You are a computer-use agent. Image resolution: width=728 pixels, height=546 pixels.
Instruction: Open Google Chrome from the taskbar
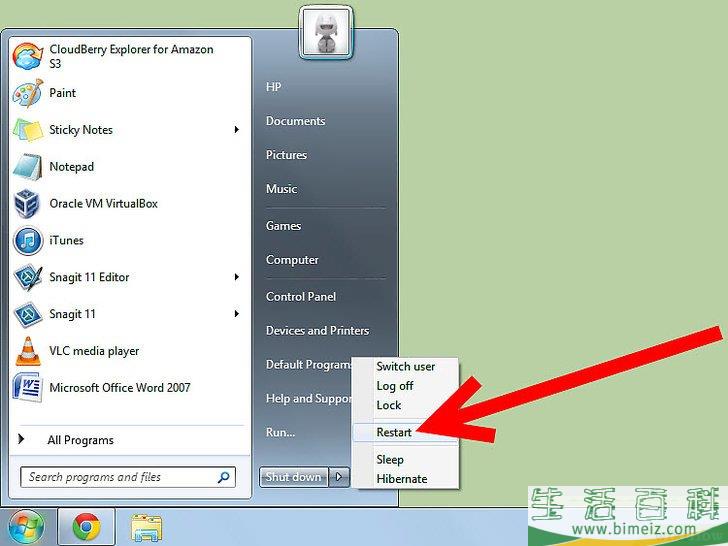86,527
